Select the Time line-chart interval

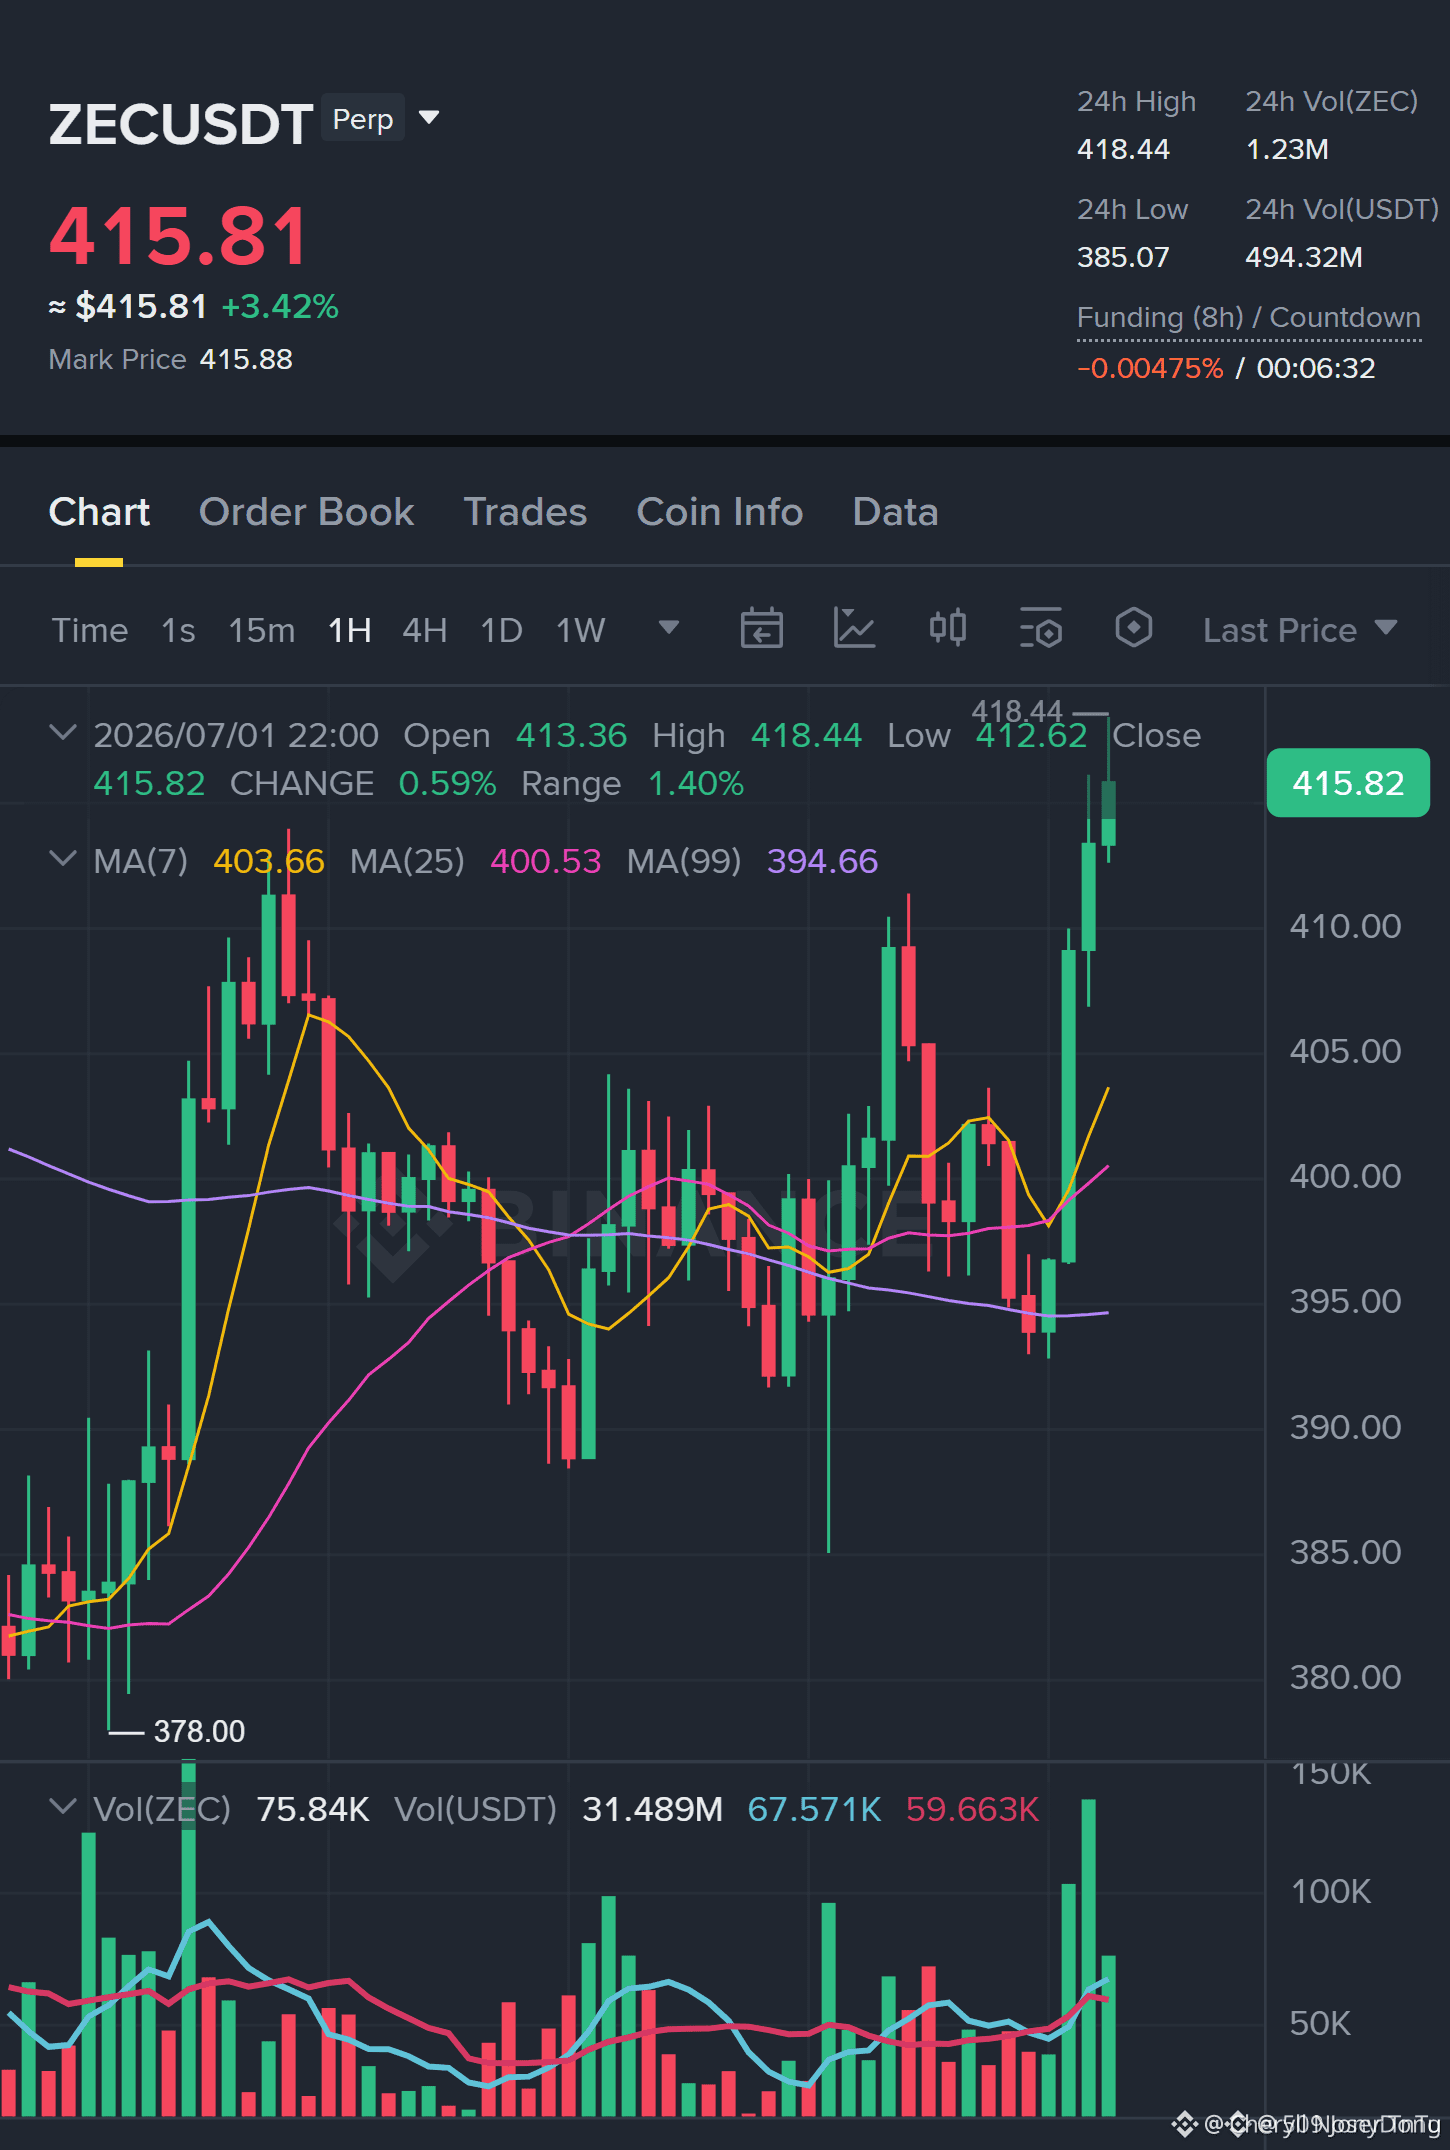(90, 630)
